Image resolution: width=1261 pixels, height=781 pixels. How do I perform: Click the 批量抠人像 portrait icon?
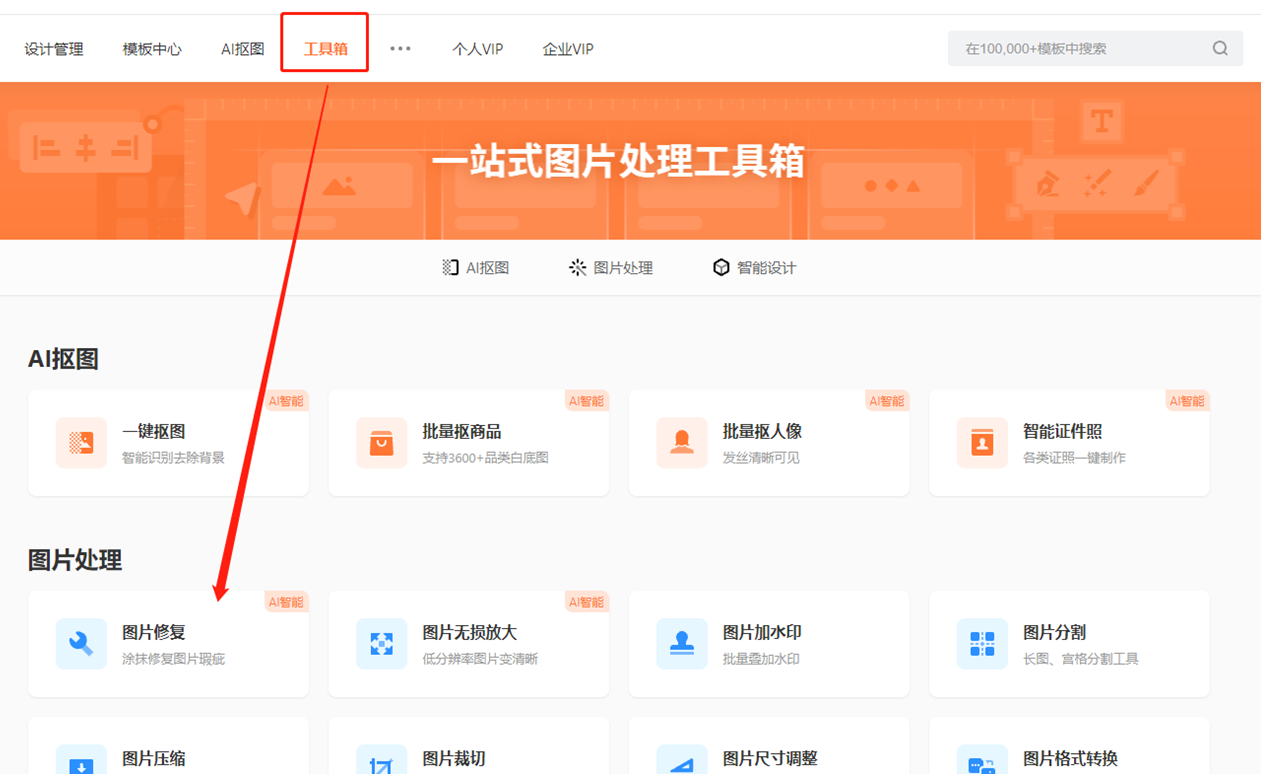[x=682, y=443]
